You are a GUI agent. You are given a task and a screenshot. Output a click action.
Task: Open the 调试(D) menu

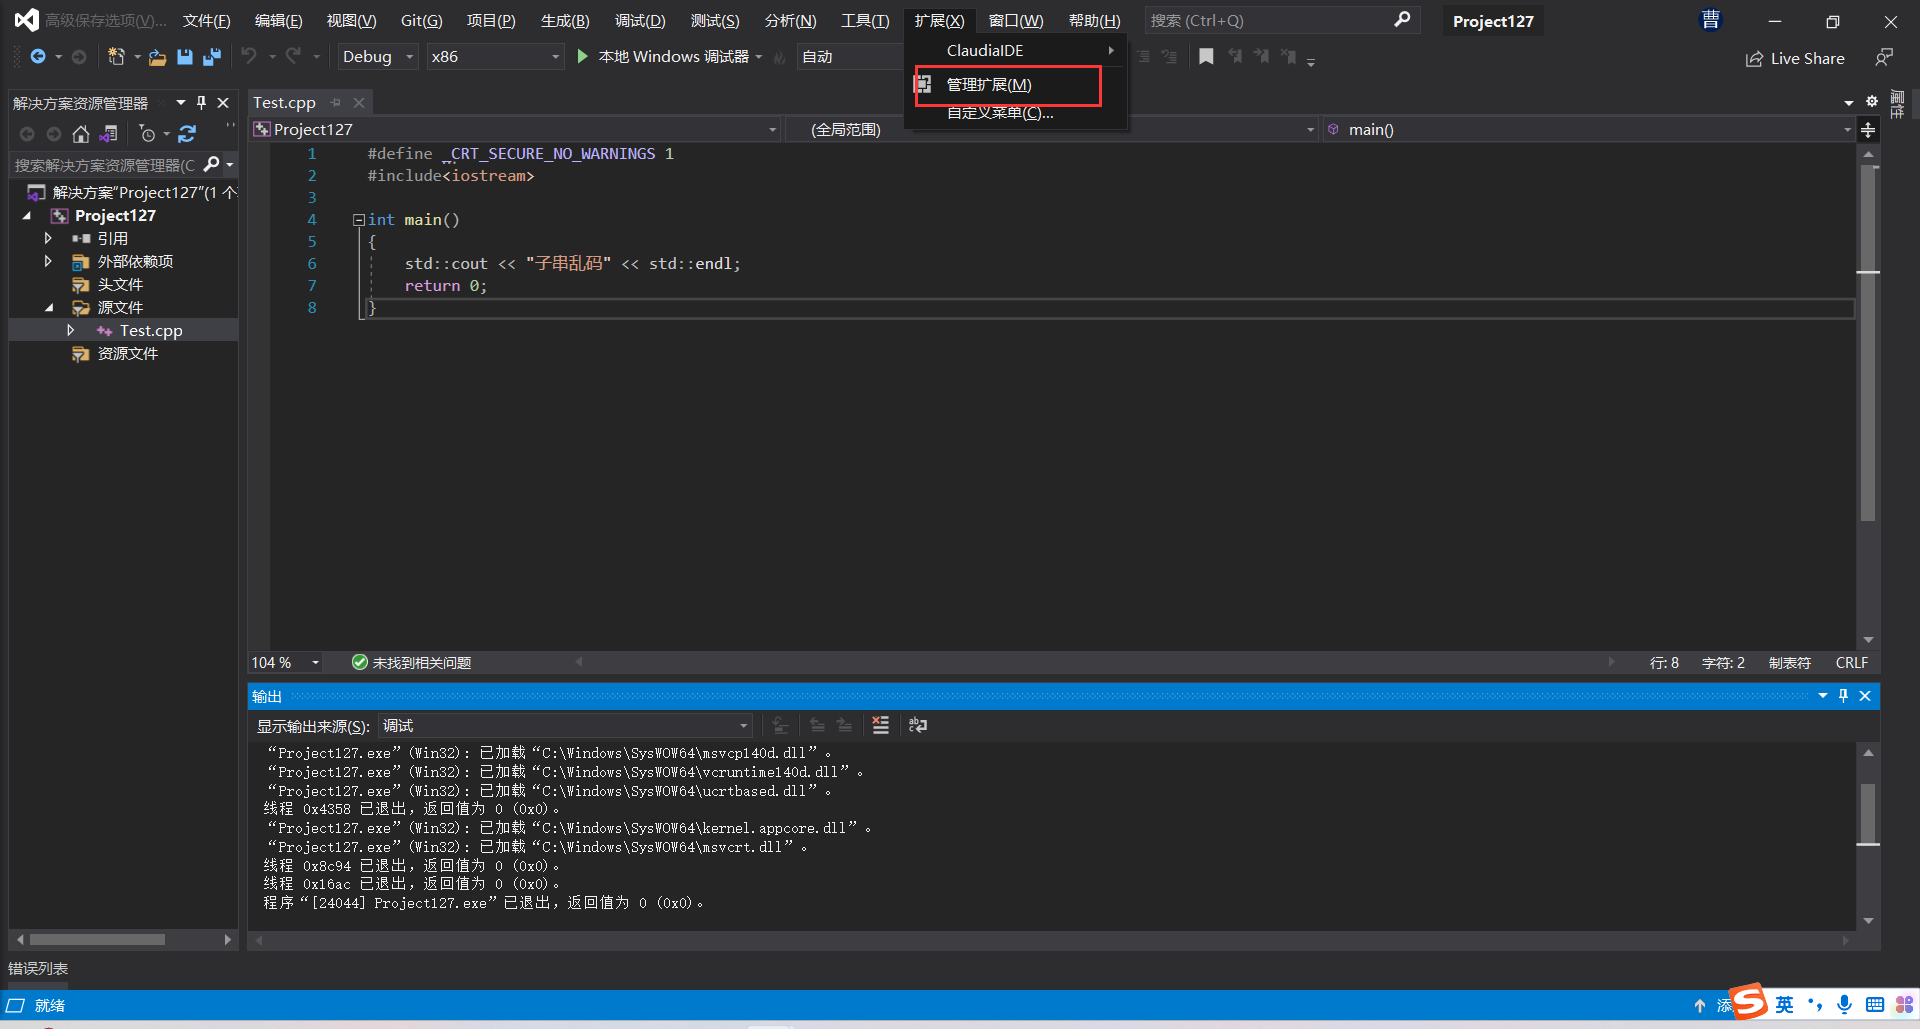click(640, 21)
